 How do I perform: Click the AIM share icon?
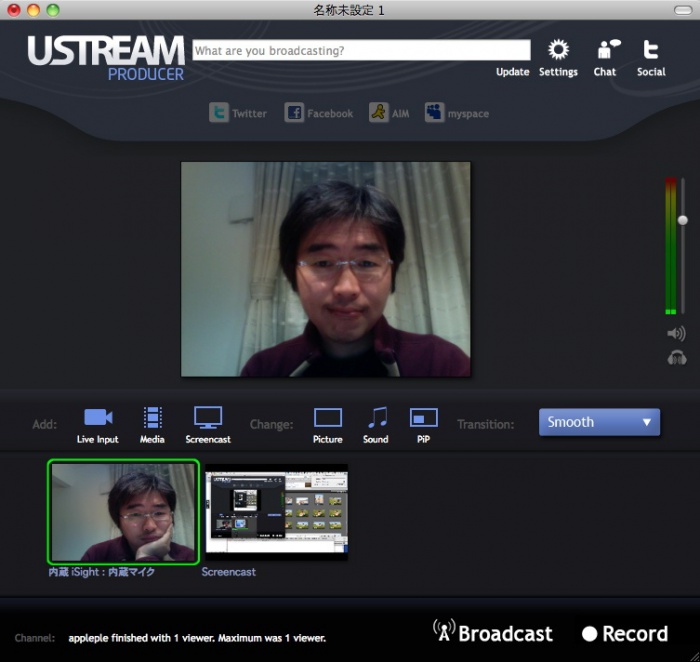coord(379,112)
